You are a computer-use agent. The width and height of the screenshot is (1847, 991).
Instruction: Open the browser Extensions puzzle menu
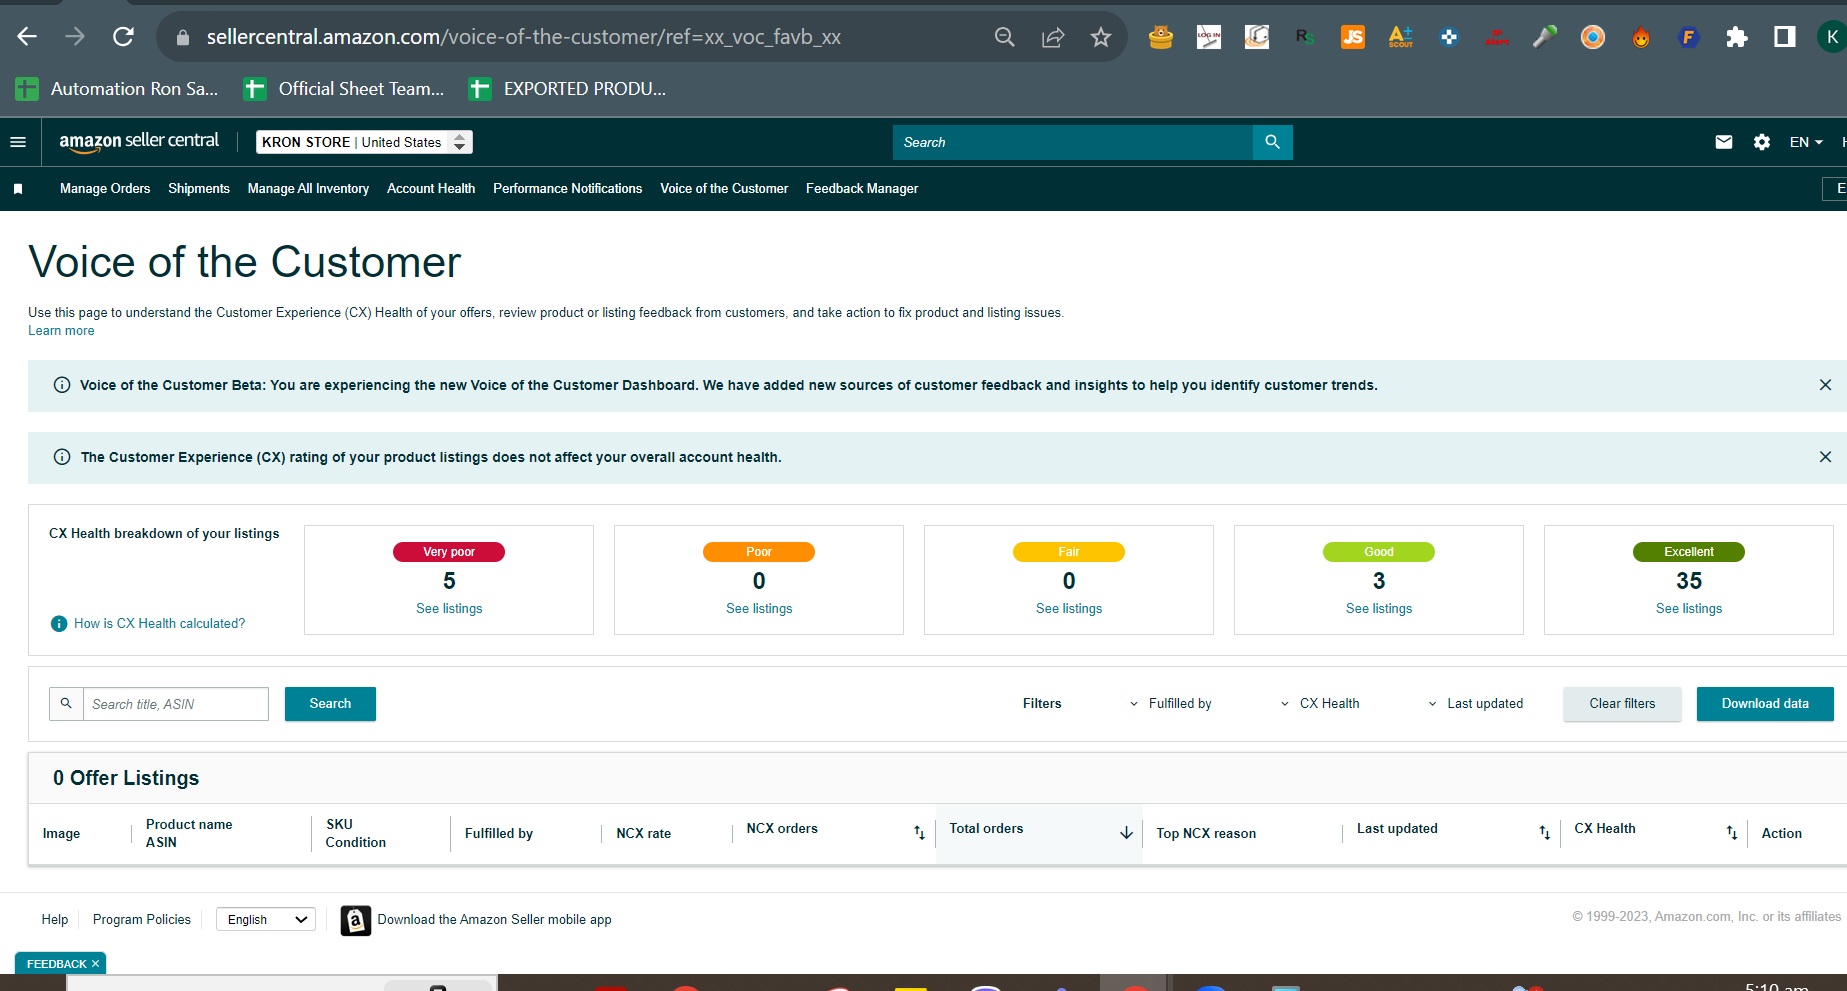1737,37
